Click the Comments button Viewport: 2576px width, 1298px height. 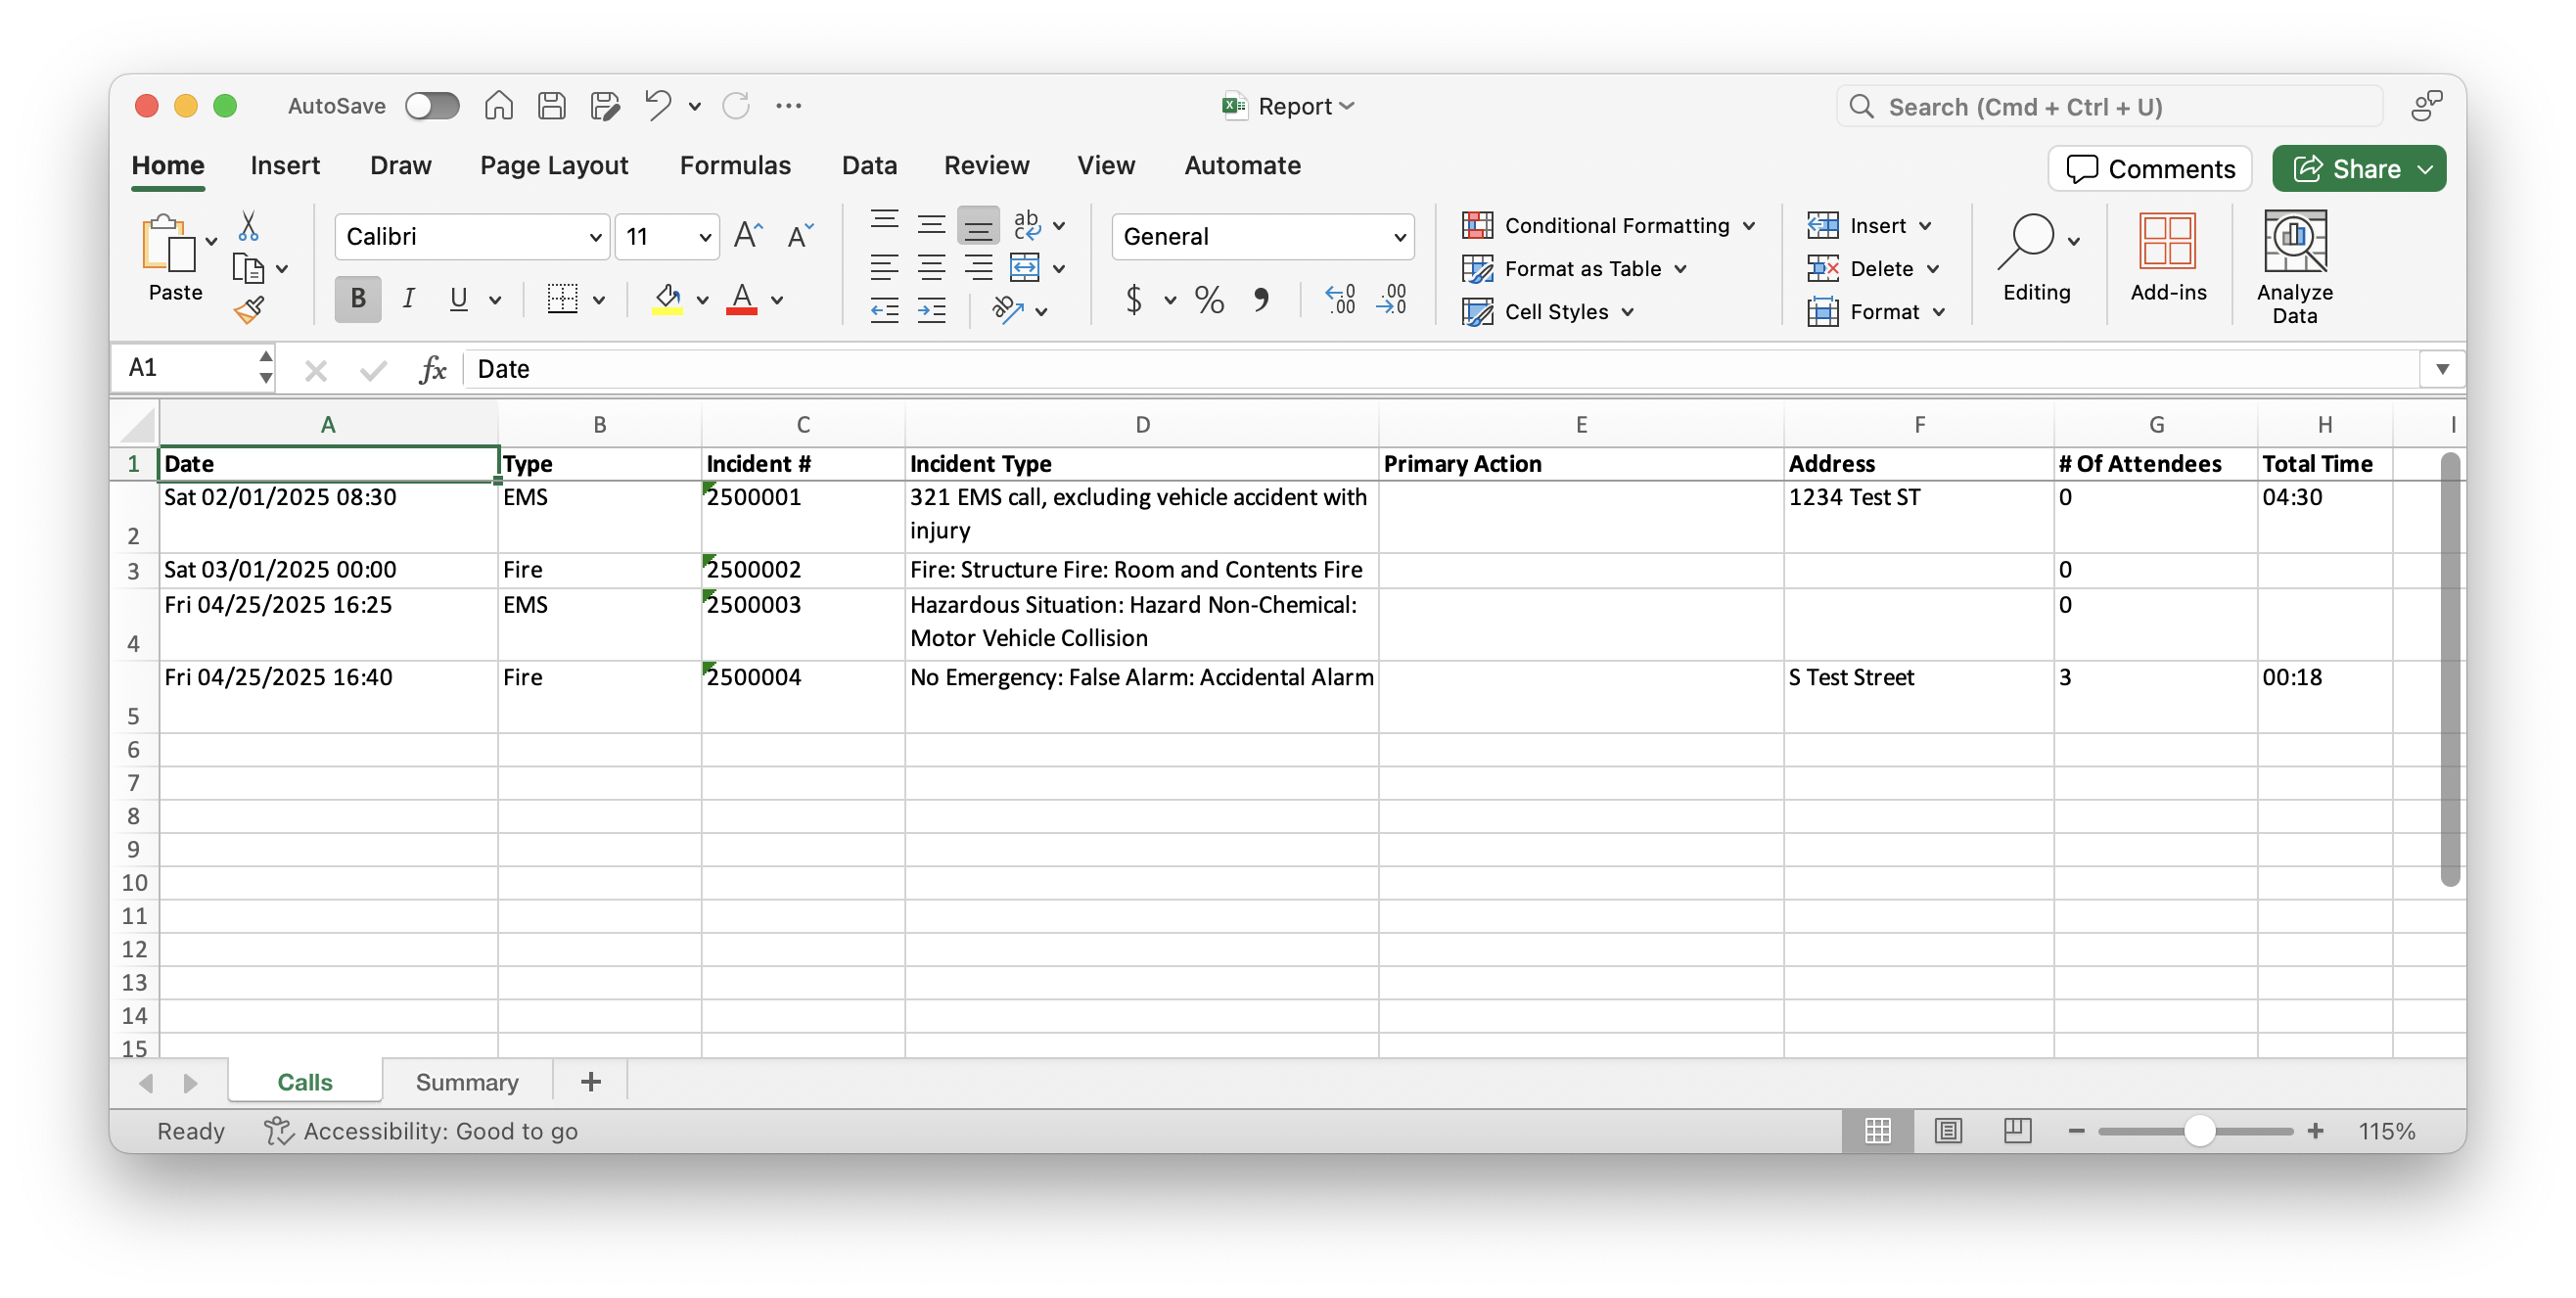2150,168
